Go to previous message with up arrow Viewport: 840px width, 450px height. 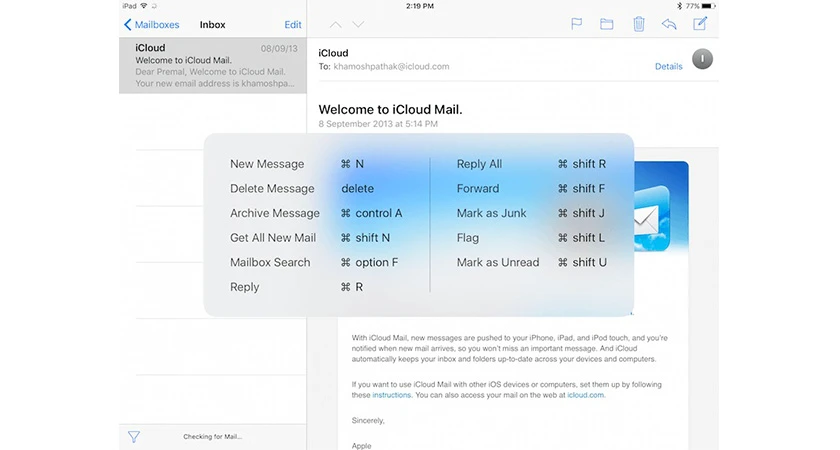tap(335, 25)
